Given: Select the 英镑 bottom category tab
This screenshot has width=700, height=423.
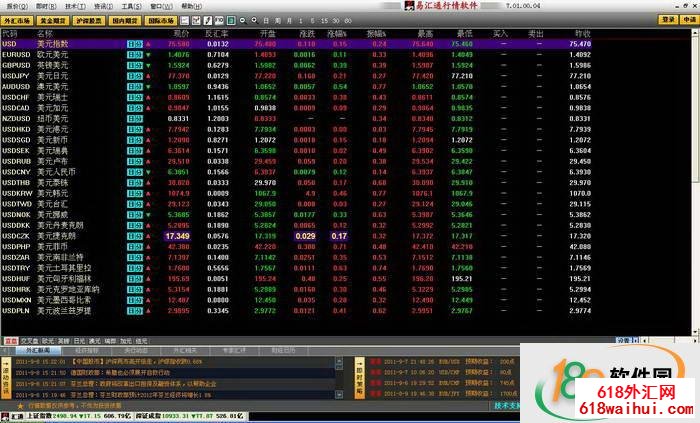Looking at the screenshot, I should click(63, 341).
